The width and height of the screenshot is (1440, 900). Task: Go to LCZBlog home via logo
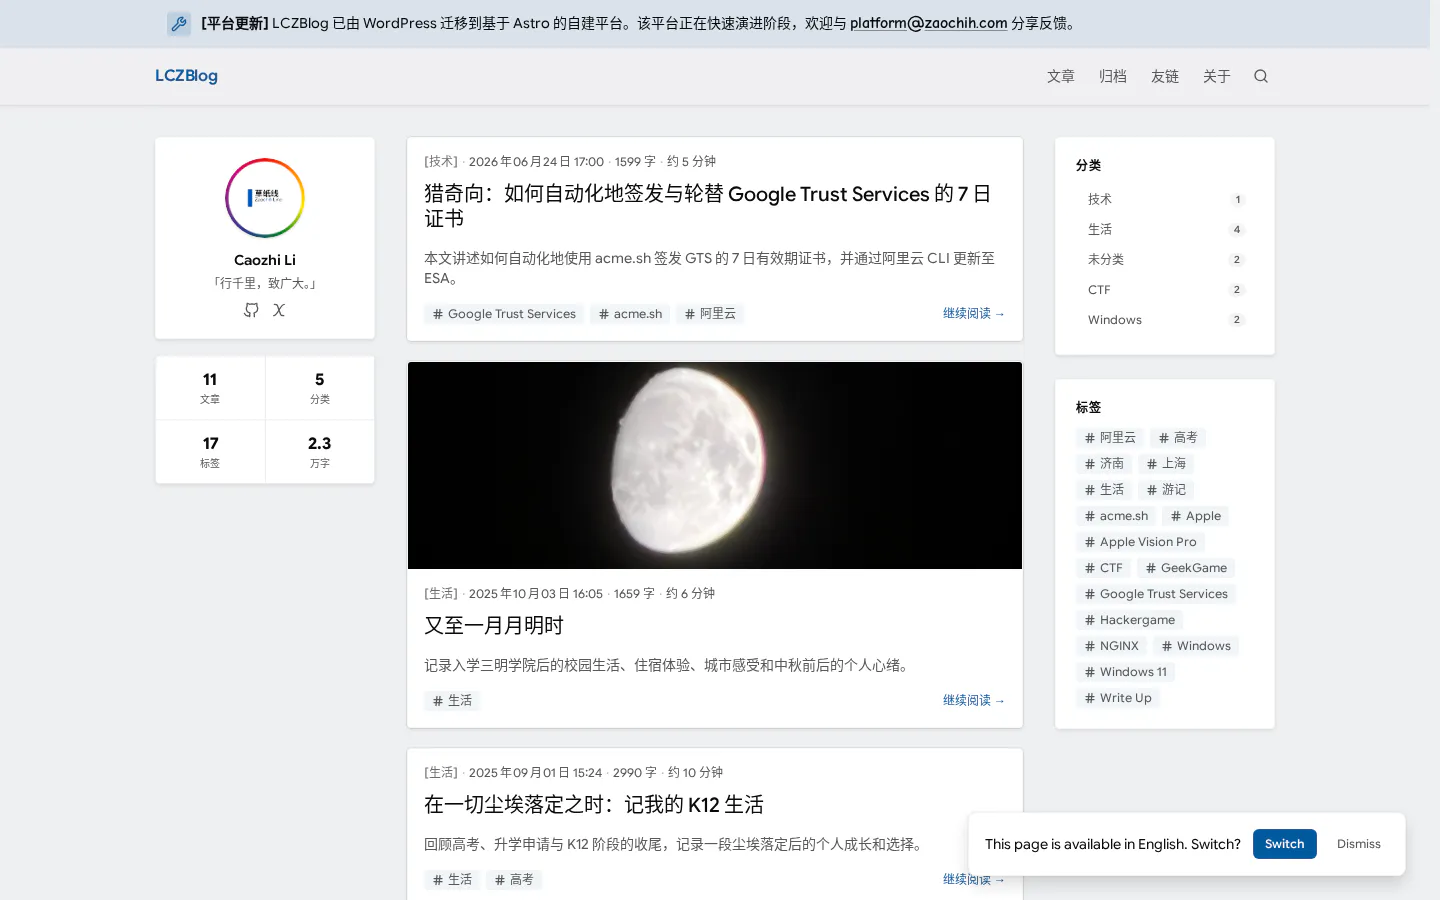(186, 76)
